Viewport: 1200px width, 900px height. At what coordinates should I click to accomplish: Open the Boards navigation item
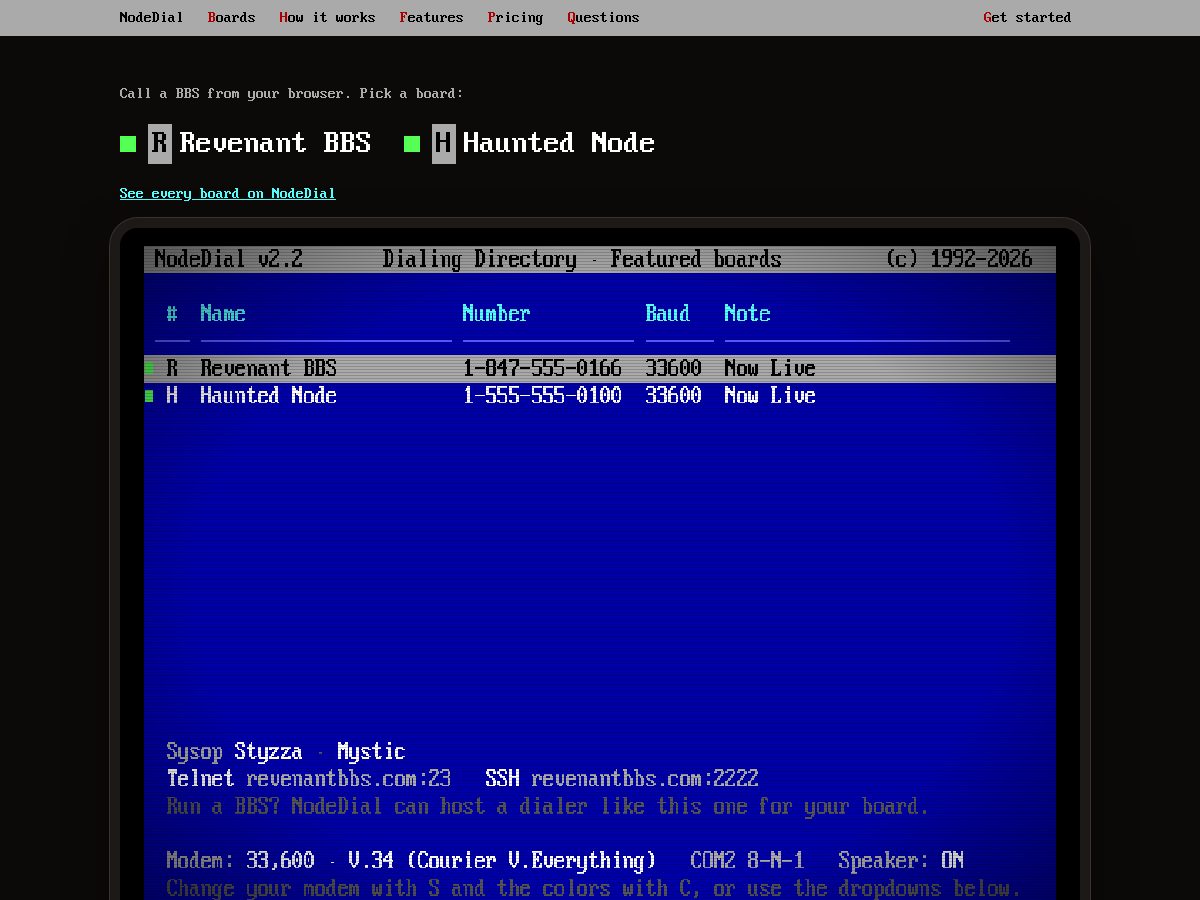coord(231,17)
